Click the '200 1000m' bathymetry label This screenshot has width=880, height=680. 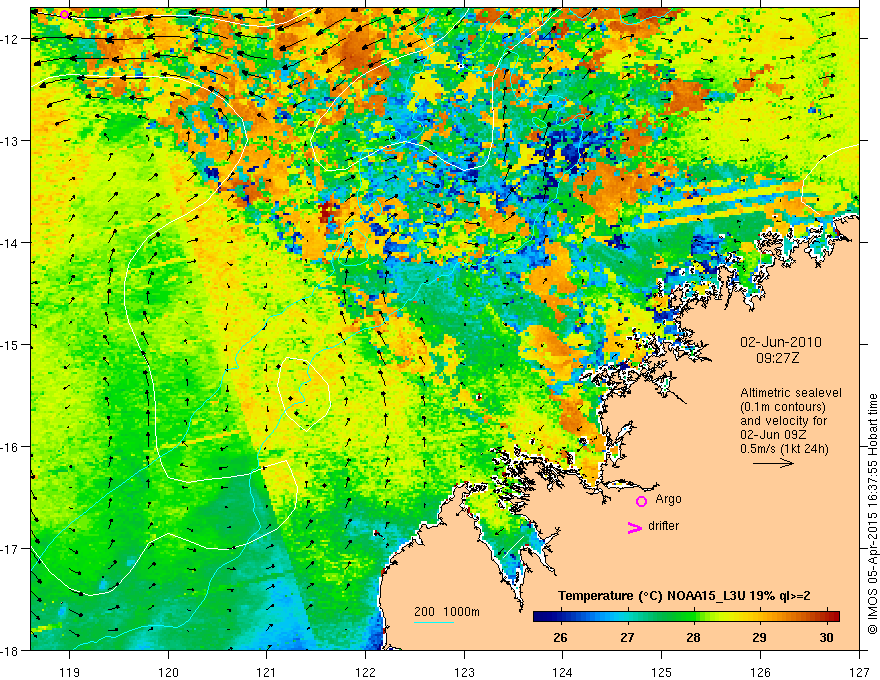pos(447,612)
